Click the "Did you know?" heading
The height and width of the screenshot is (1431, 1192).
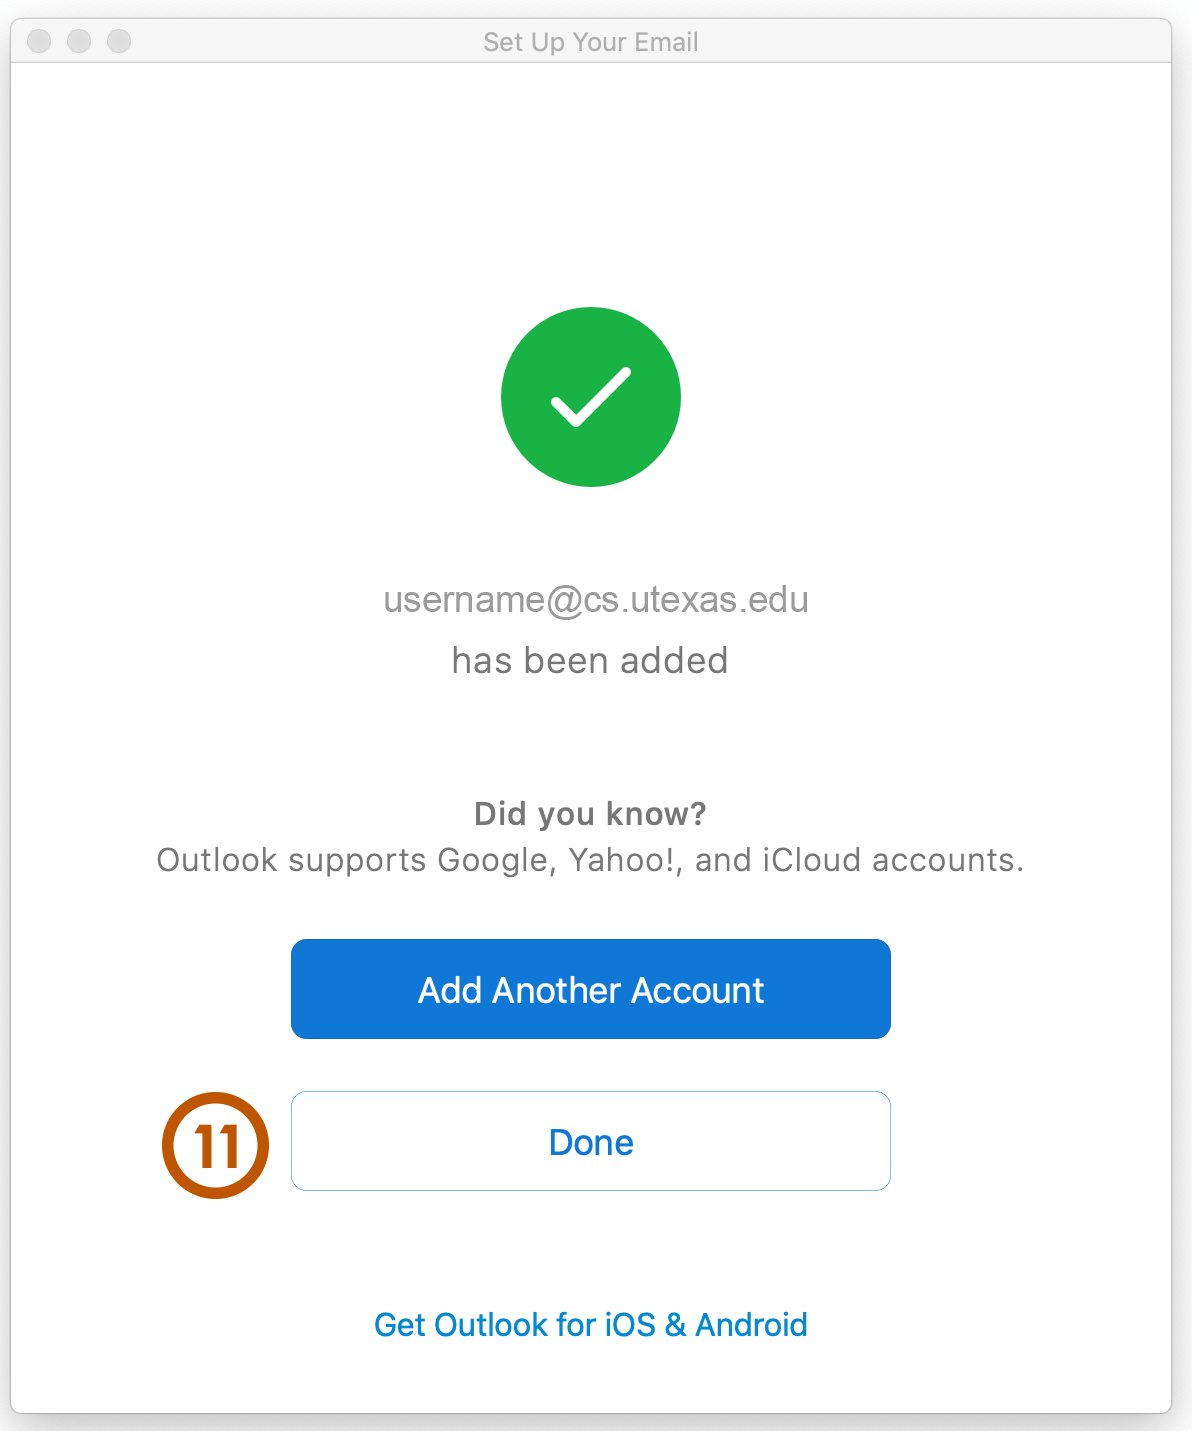(590, 814)
